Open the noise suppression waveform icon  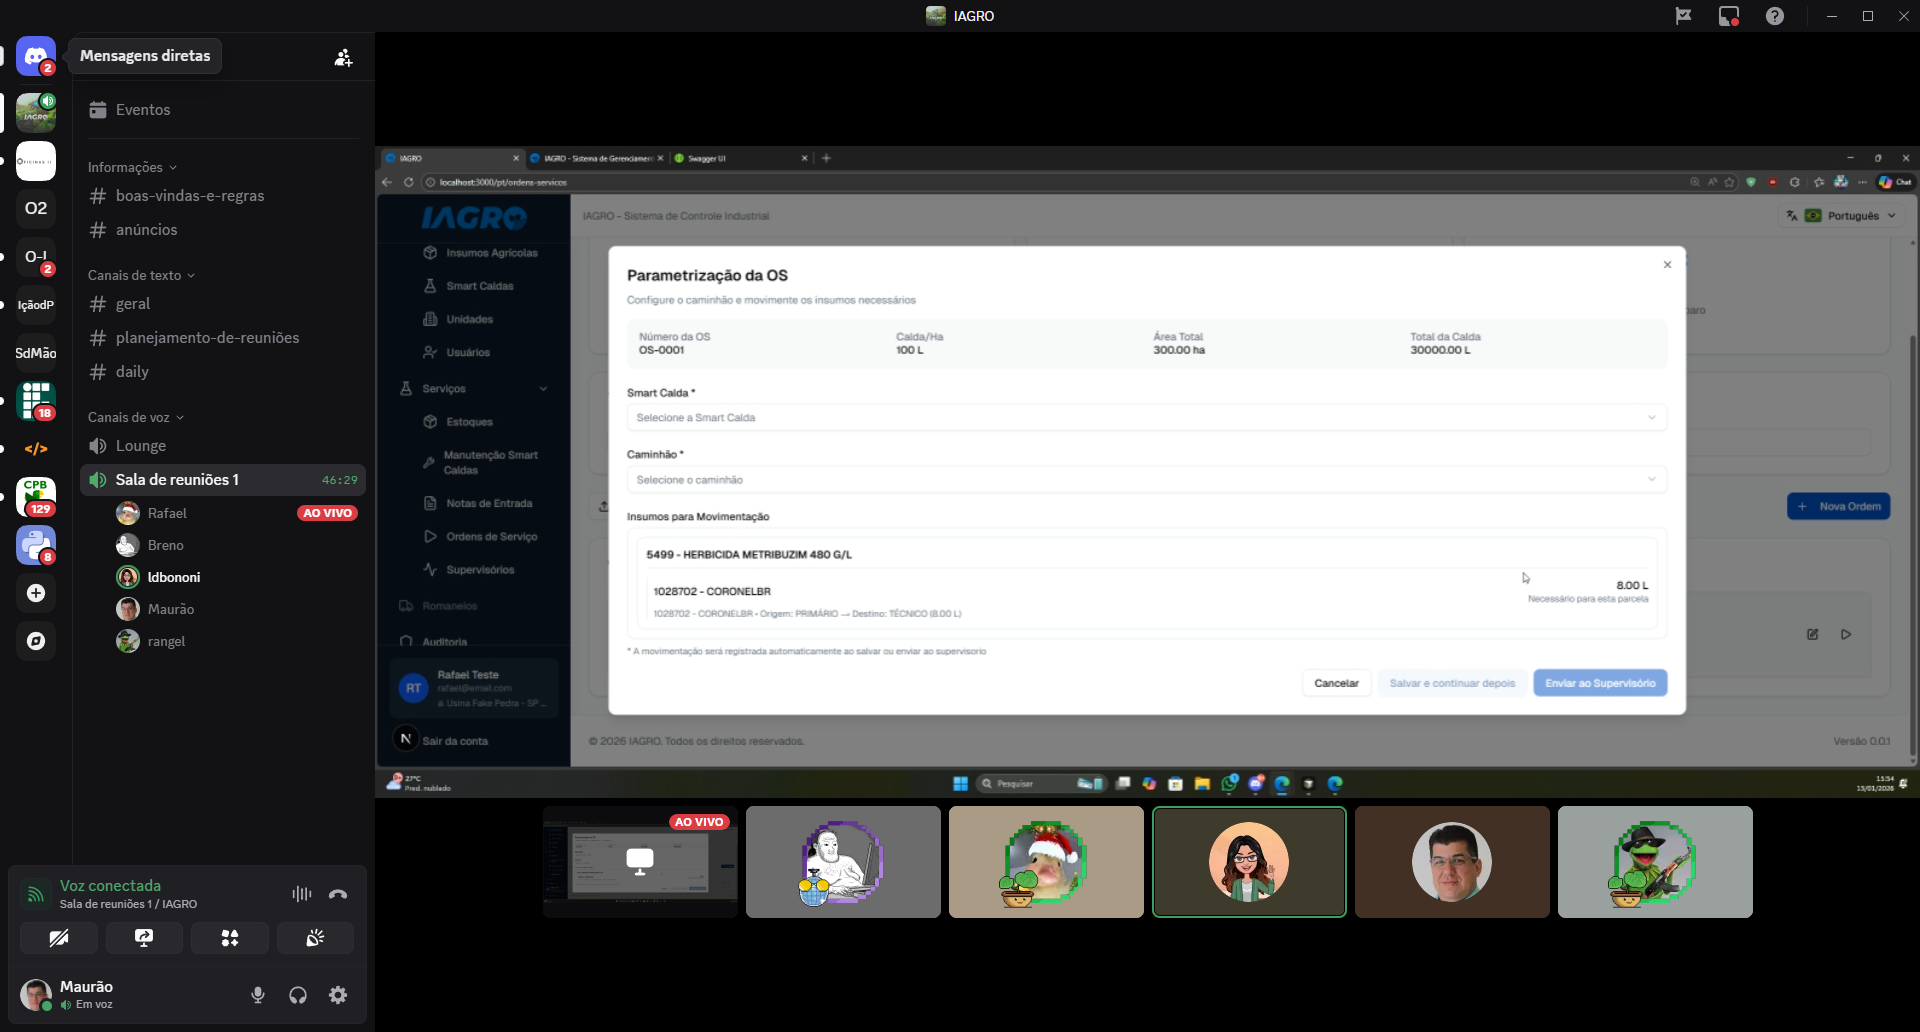(x=302, y=894)
